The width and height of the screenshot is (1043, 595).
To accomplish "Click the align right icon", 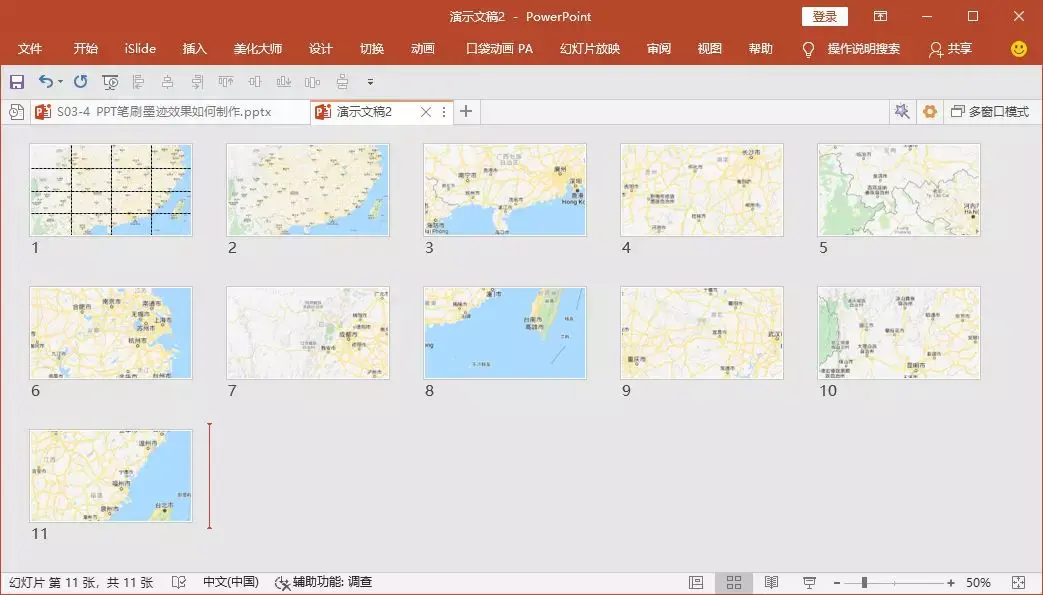I will coord(197,82).
